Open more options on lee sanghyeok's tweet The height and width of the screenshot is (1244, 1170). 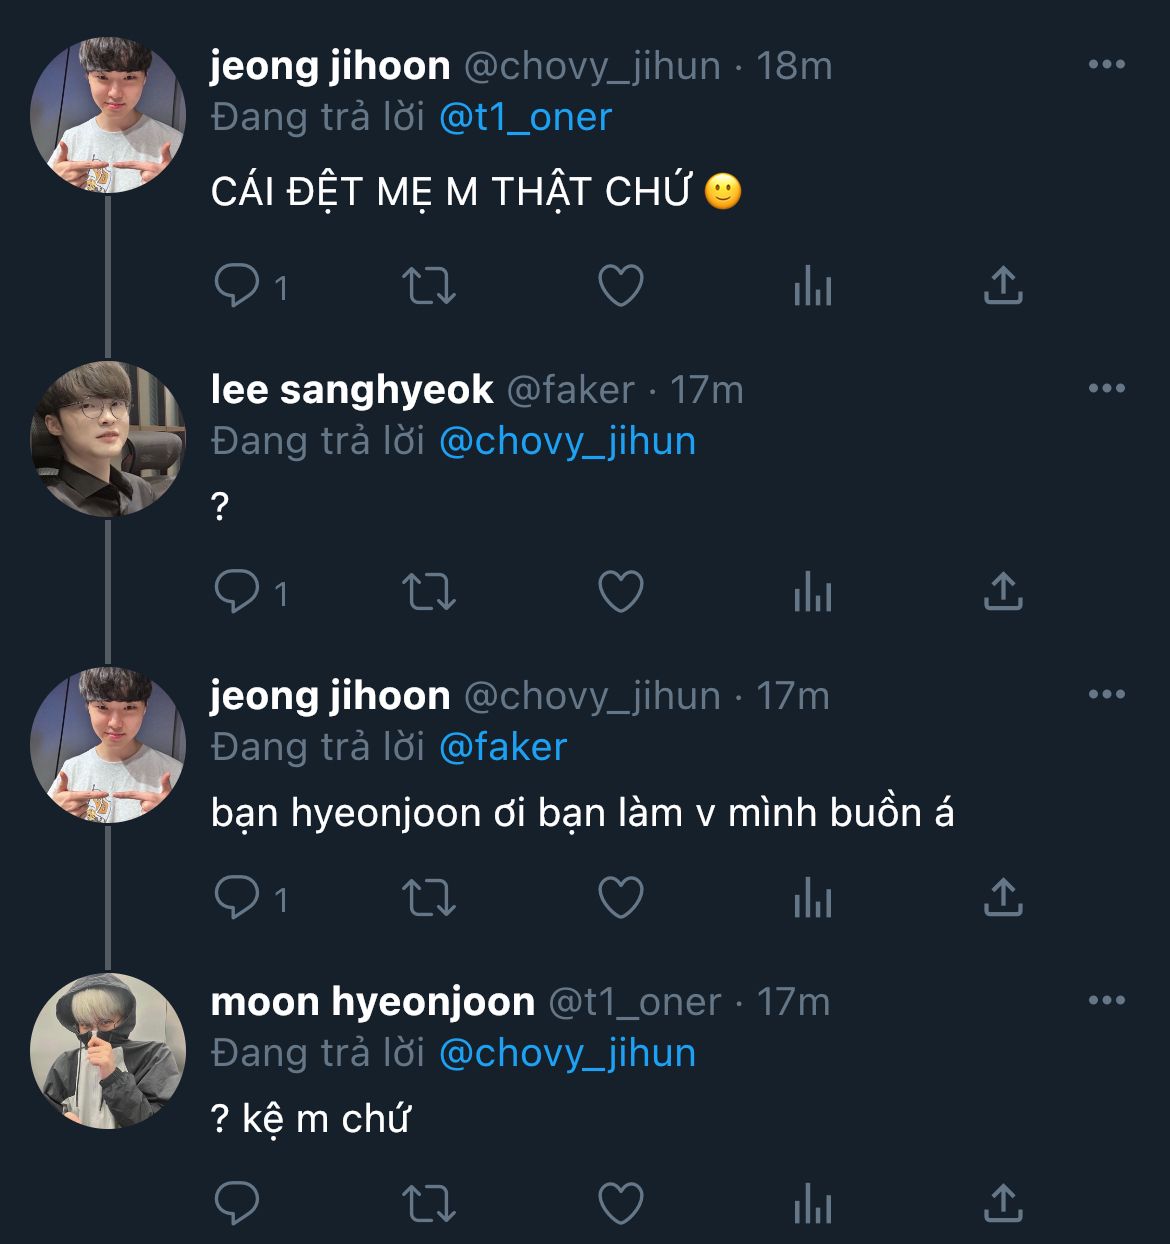point(1106,389)
